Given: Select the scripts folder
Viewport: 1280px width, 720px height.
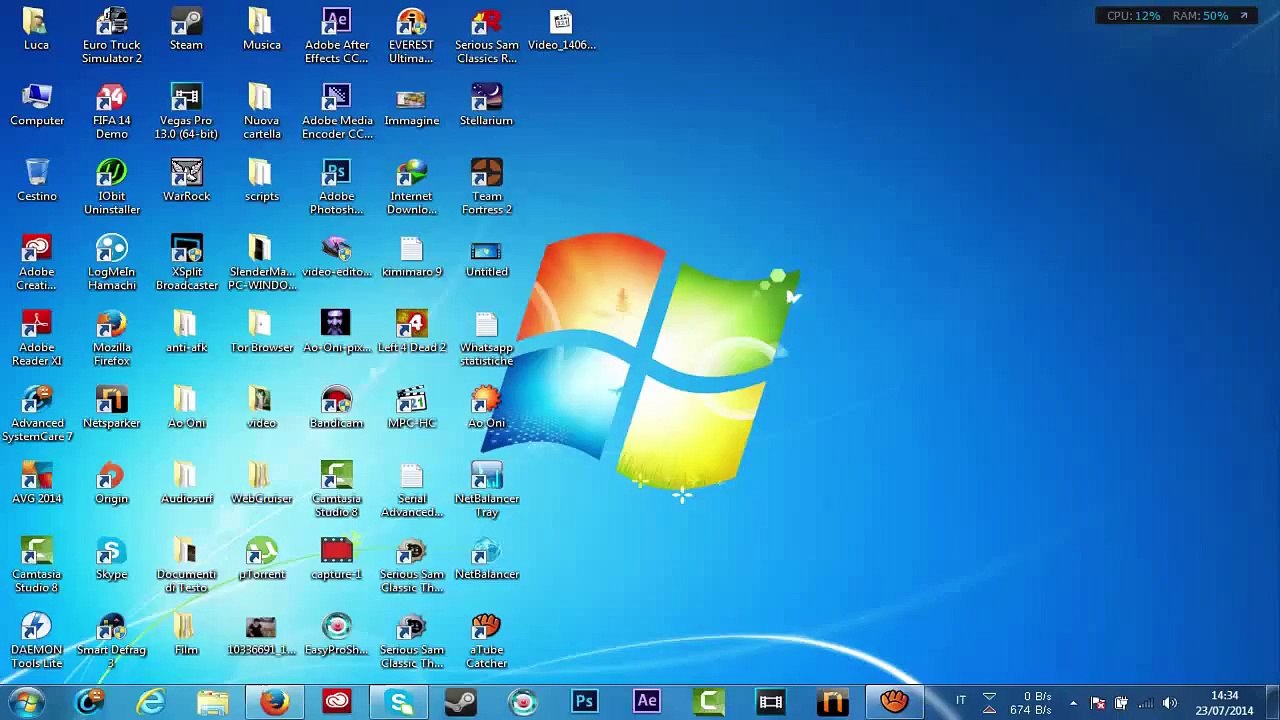Looking at the screenshot, I should point(261,181).
